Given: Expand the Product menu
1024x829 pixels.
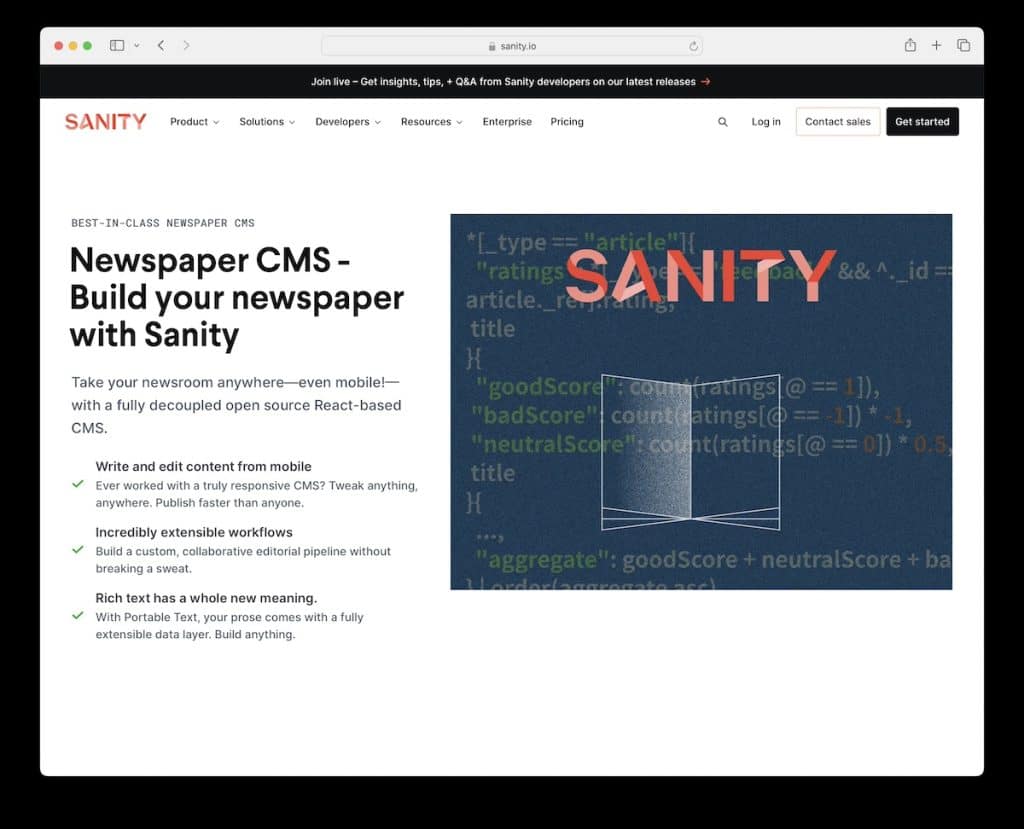Looking at the screenshot, I should click(194, 122).
